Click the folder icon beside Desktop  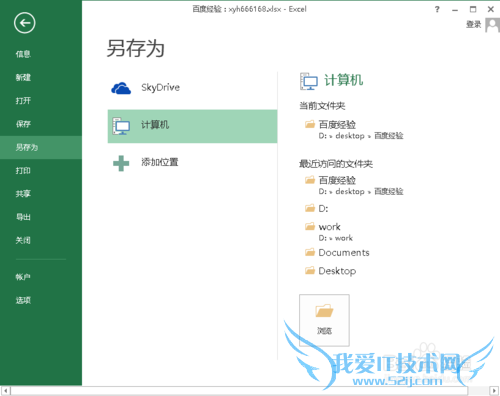tap(310, 270)
